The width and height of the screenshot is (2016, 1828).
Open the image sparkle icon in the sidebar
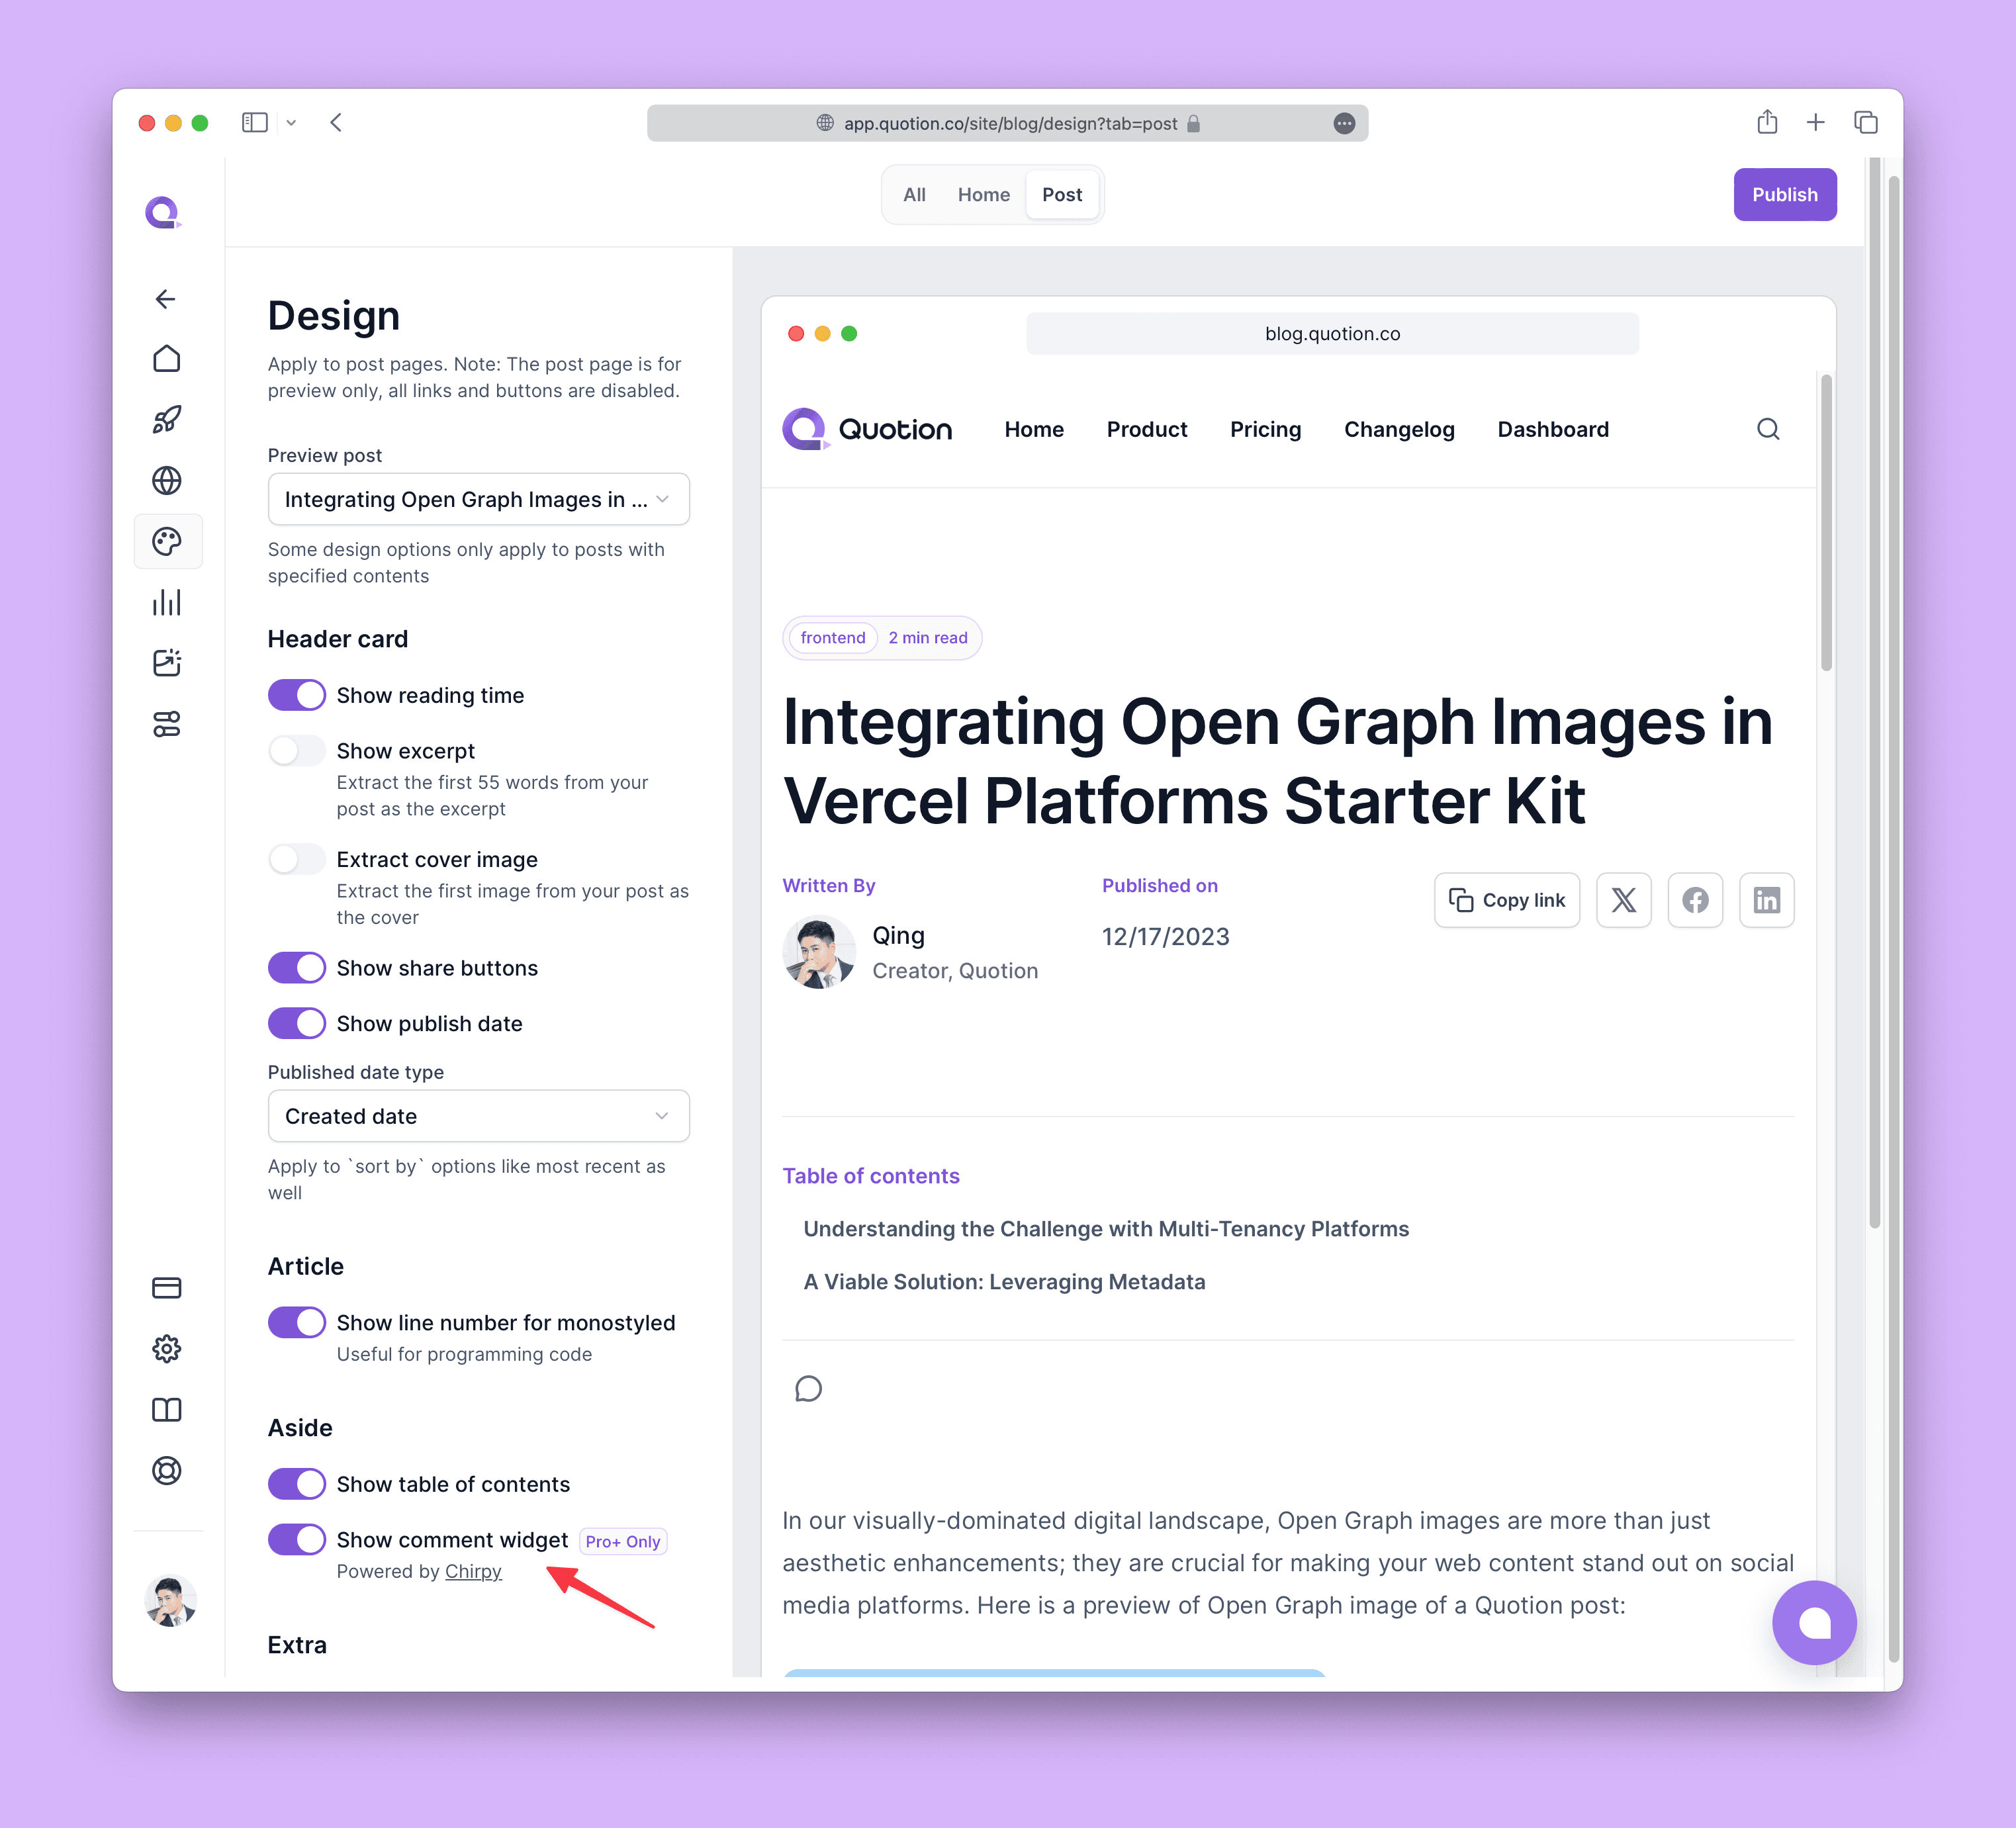[166, 663]
